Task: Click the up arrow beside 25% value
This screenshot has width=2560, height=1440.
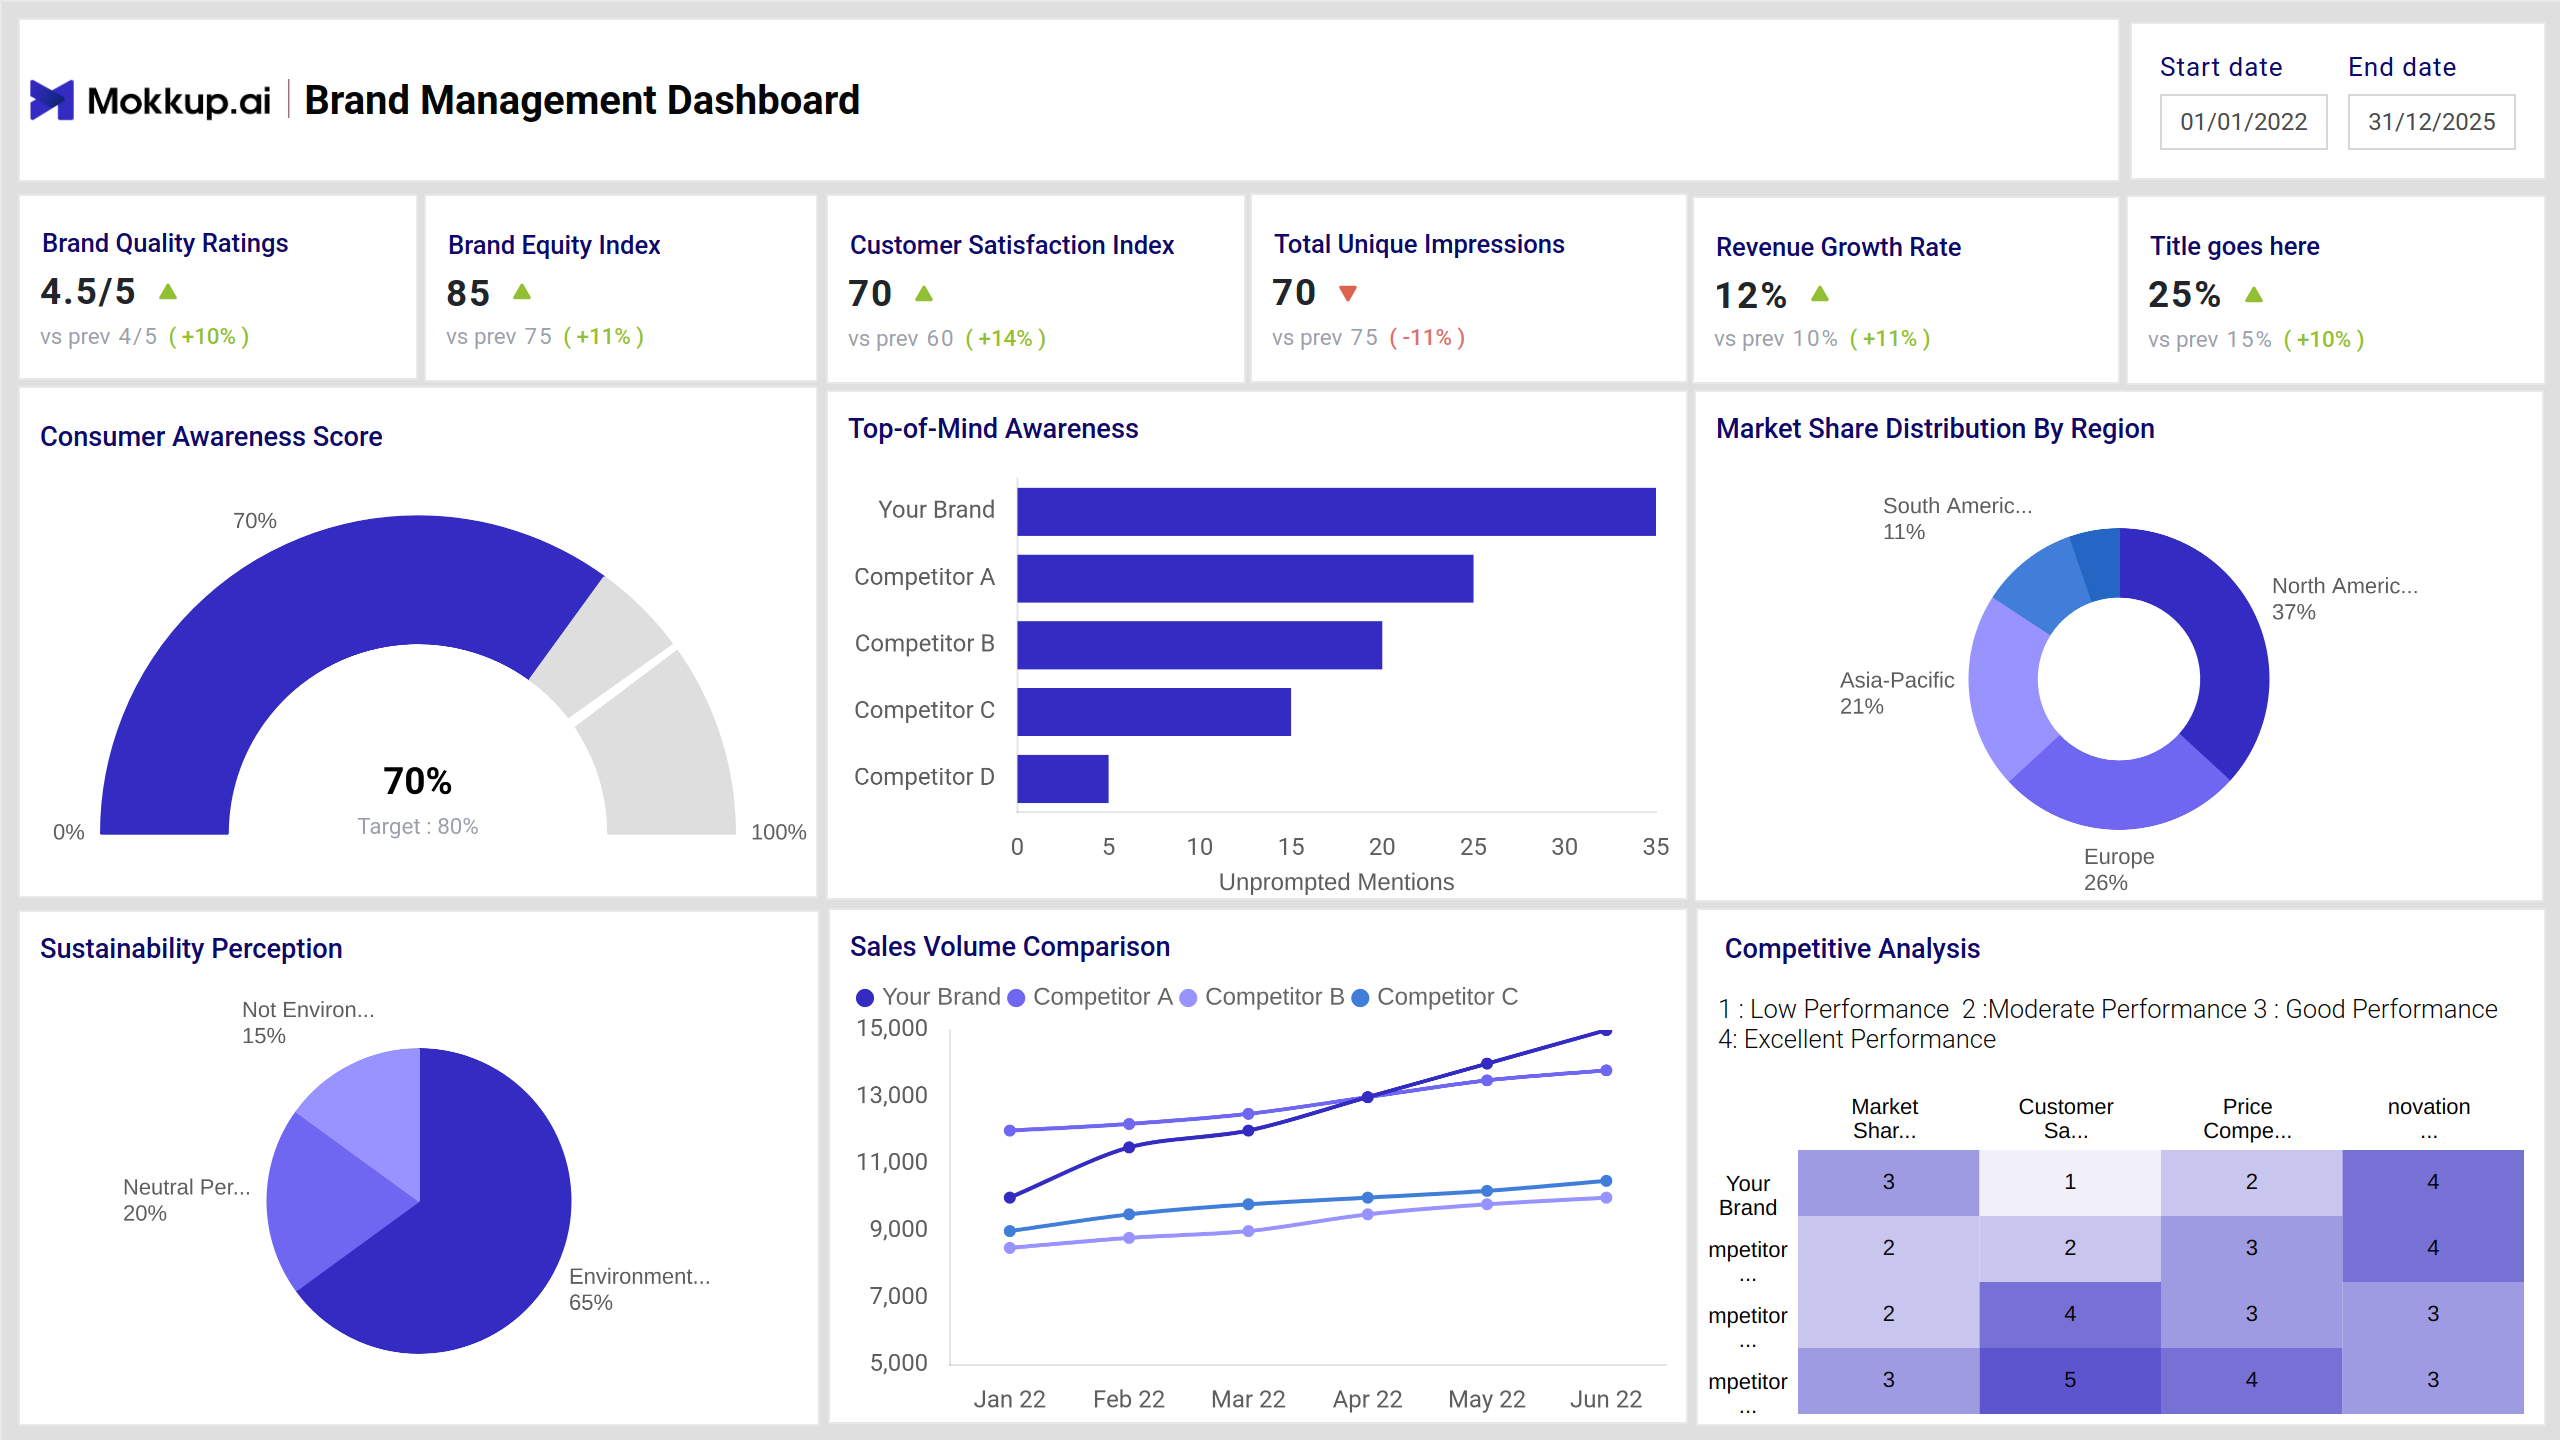Action: pyautogui.click(x=2254, y=294)
